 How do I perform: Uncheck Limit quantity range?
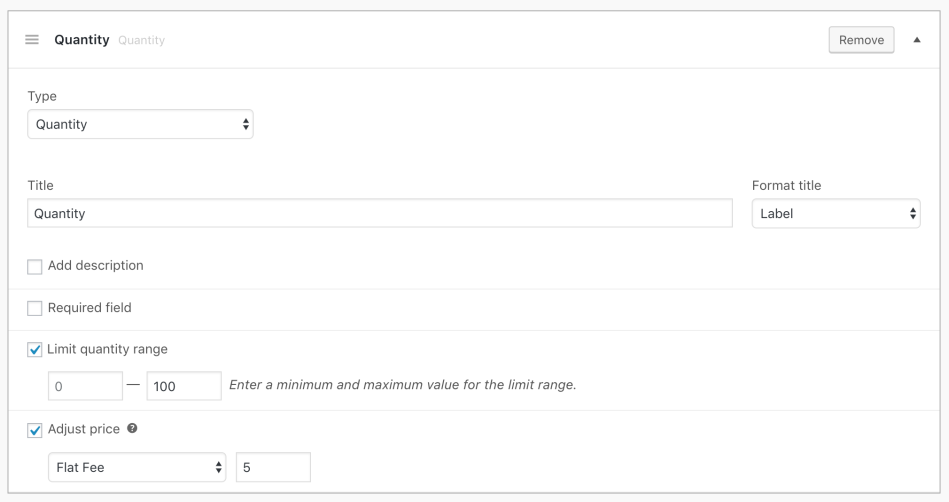pyautogui.click(x=35, y=350)
